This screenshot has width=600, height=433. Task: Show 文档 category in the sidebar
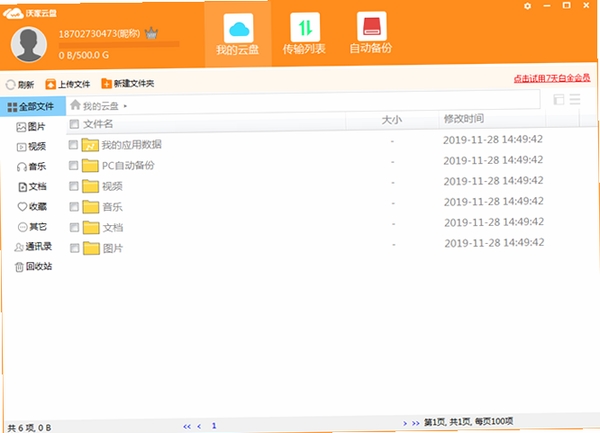pyautogui.click(x=32, y=187)
